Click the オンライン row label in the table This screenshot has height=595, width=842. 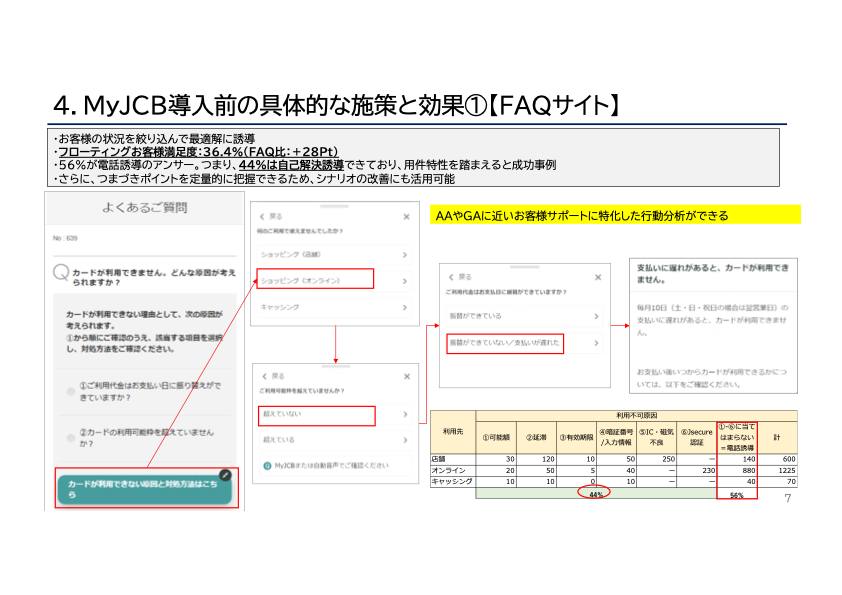pos(453,470)
